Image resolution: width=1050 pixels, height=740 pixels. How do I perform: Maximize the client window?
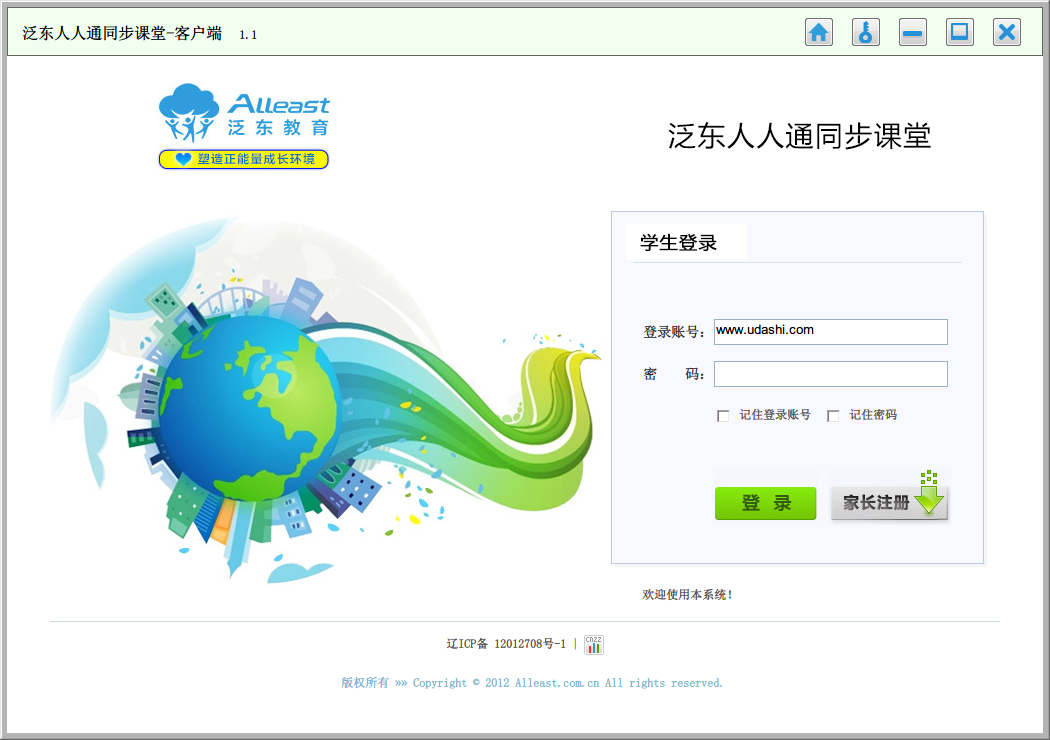point(960,32)
